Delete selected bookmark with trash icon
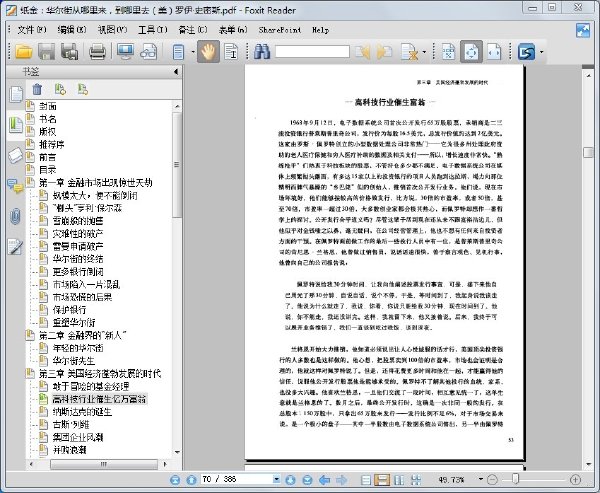600x493 pixels. click(37, 89)
